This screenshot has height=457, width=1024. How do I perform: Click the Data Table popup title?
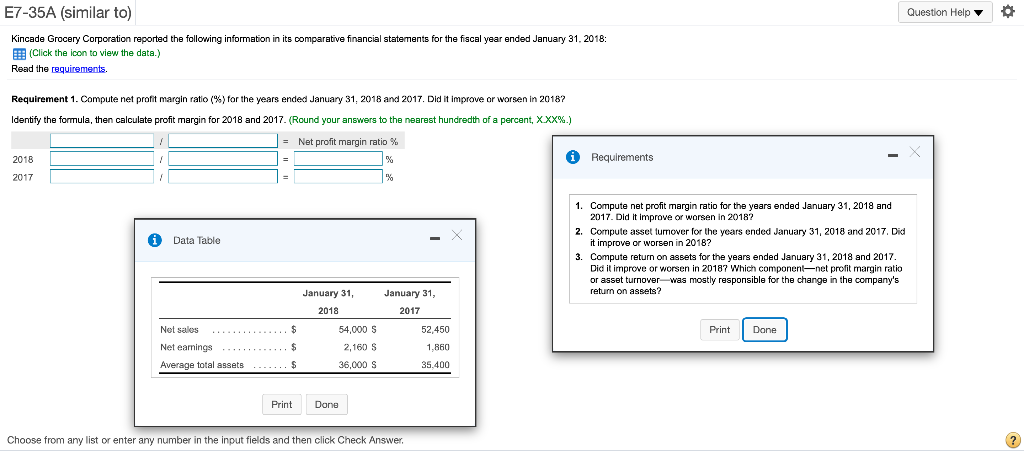tap(197, 240)
